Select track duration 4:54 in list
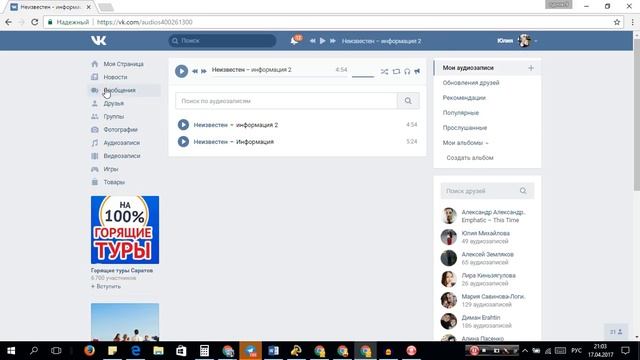 coord(411,124)
